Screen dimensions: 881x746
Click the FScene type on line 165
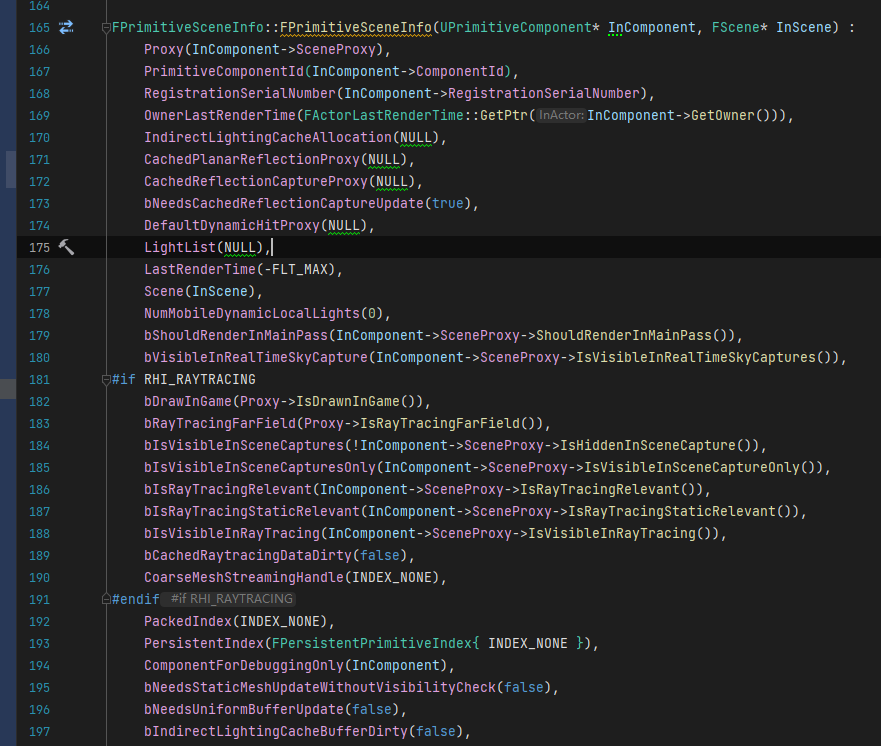click(735, 28)
